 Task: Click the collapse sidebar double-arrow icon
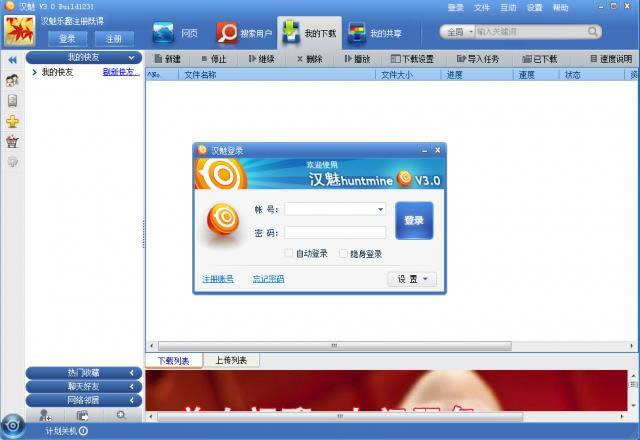[x=12, y=59]
